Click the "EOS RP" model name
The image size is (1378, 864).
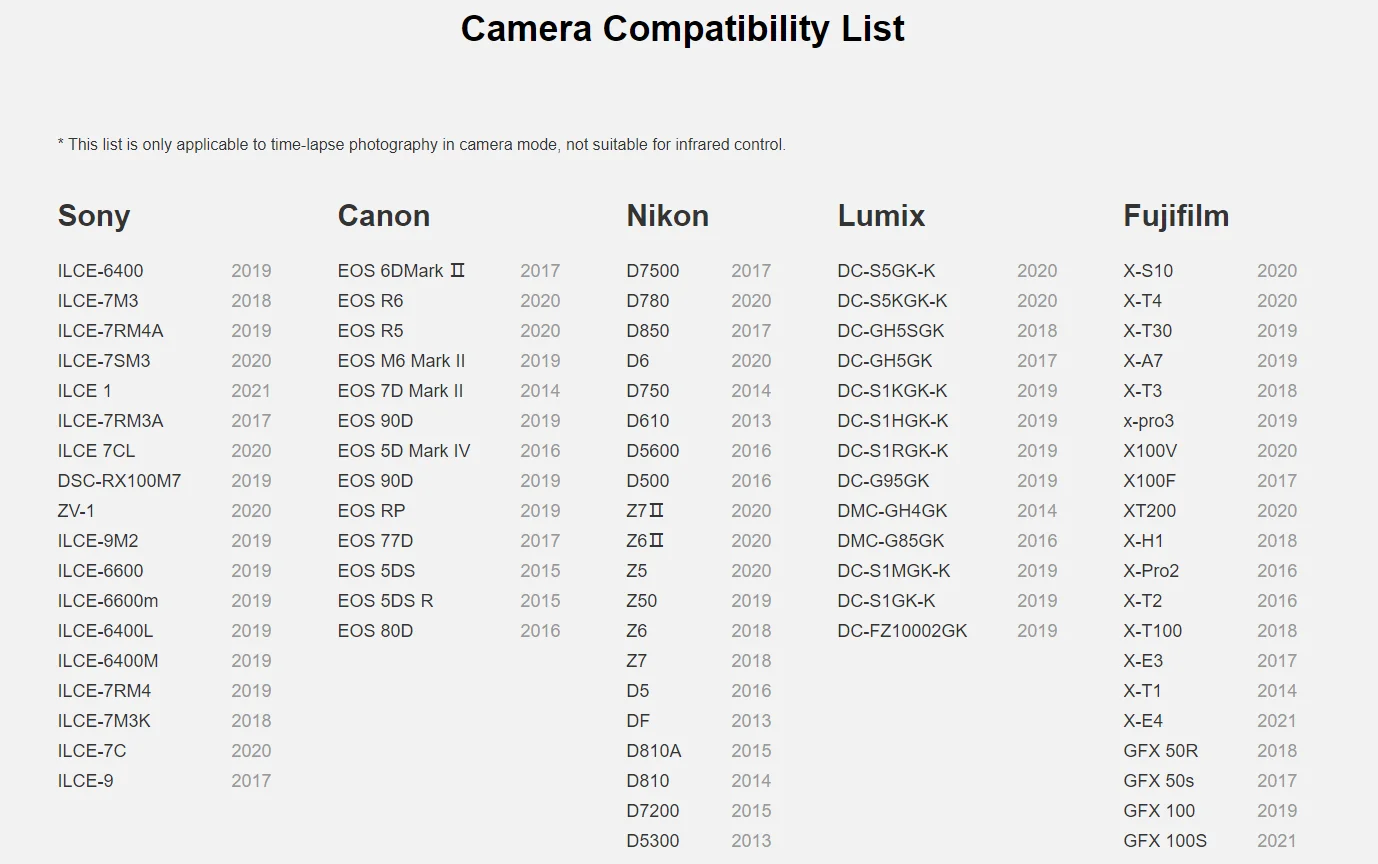[x=372, y=511]
